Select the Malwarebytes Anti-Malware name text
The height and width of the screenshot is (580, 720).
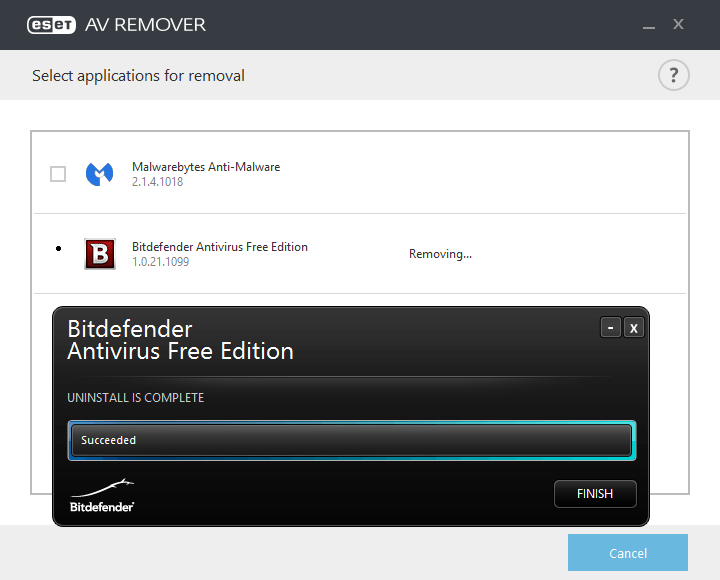206,167
